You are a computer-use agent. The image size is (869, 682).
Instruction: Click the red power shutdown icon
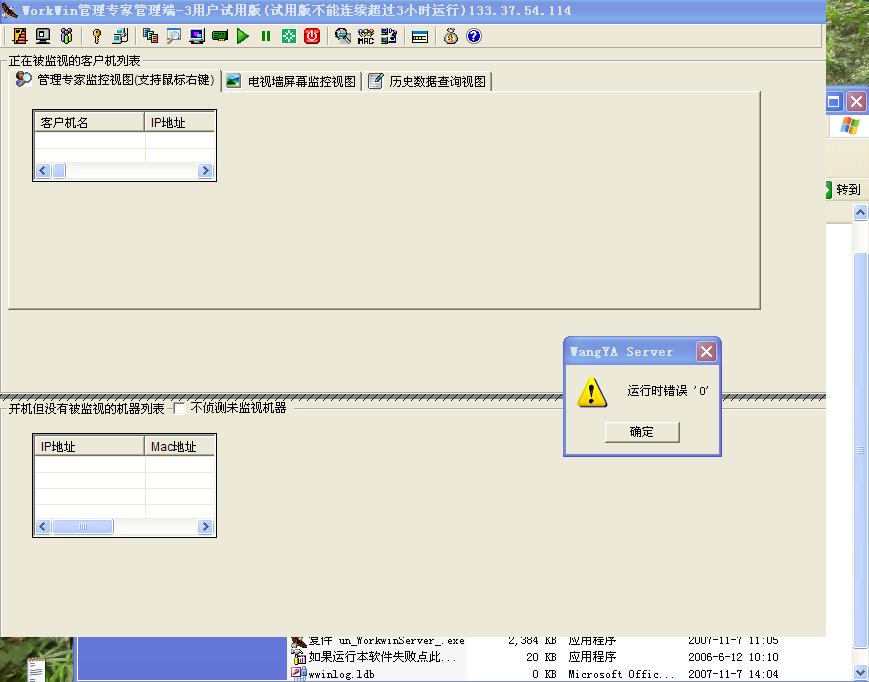312,37
